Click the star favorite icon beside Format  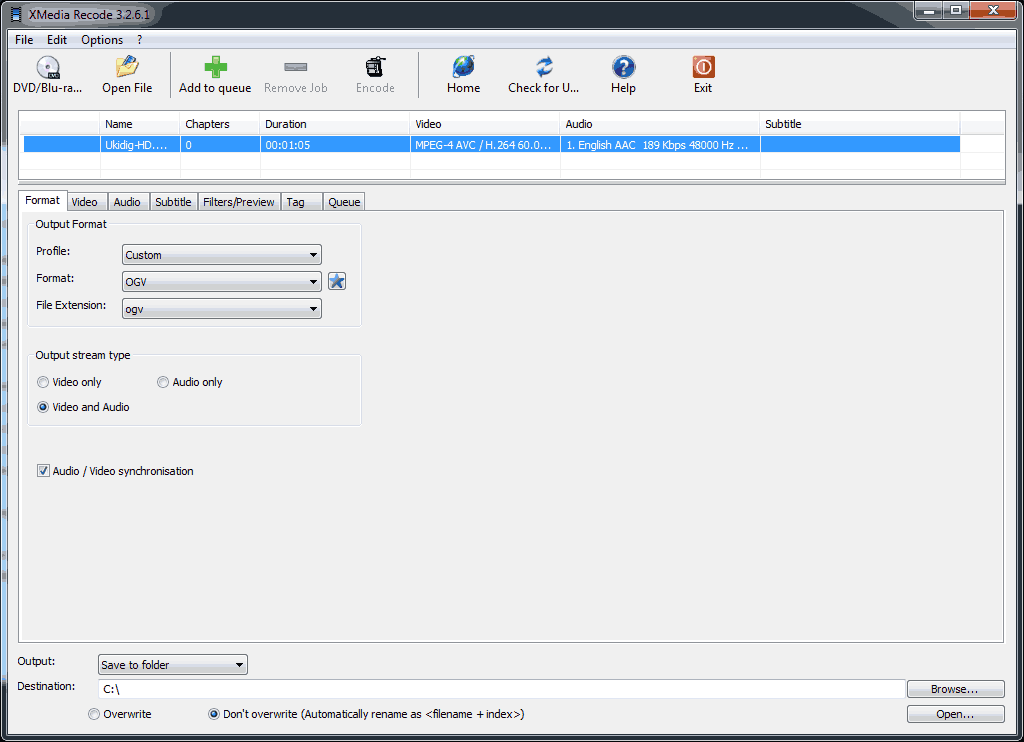(x=336, y=282)
